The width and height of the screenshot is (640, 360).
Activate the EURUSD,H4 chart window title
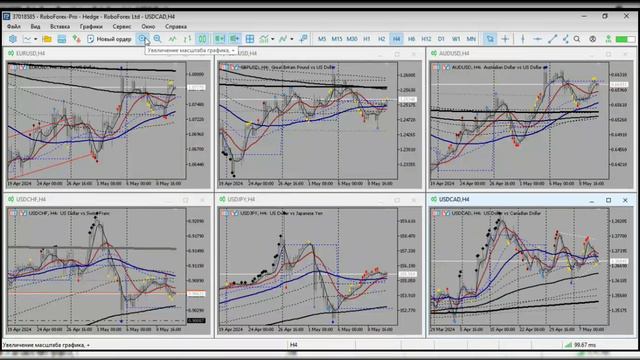[31, 53]
